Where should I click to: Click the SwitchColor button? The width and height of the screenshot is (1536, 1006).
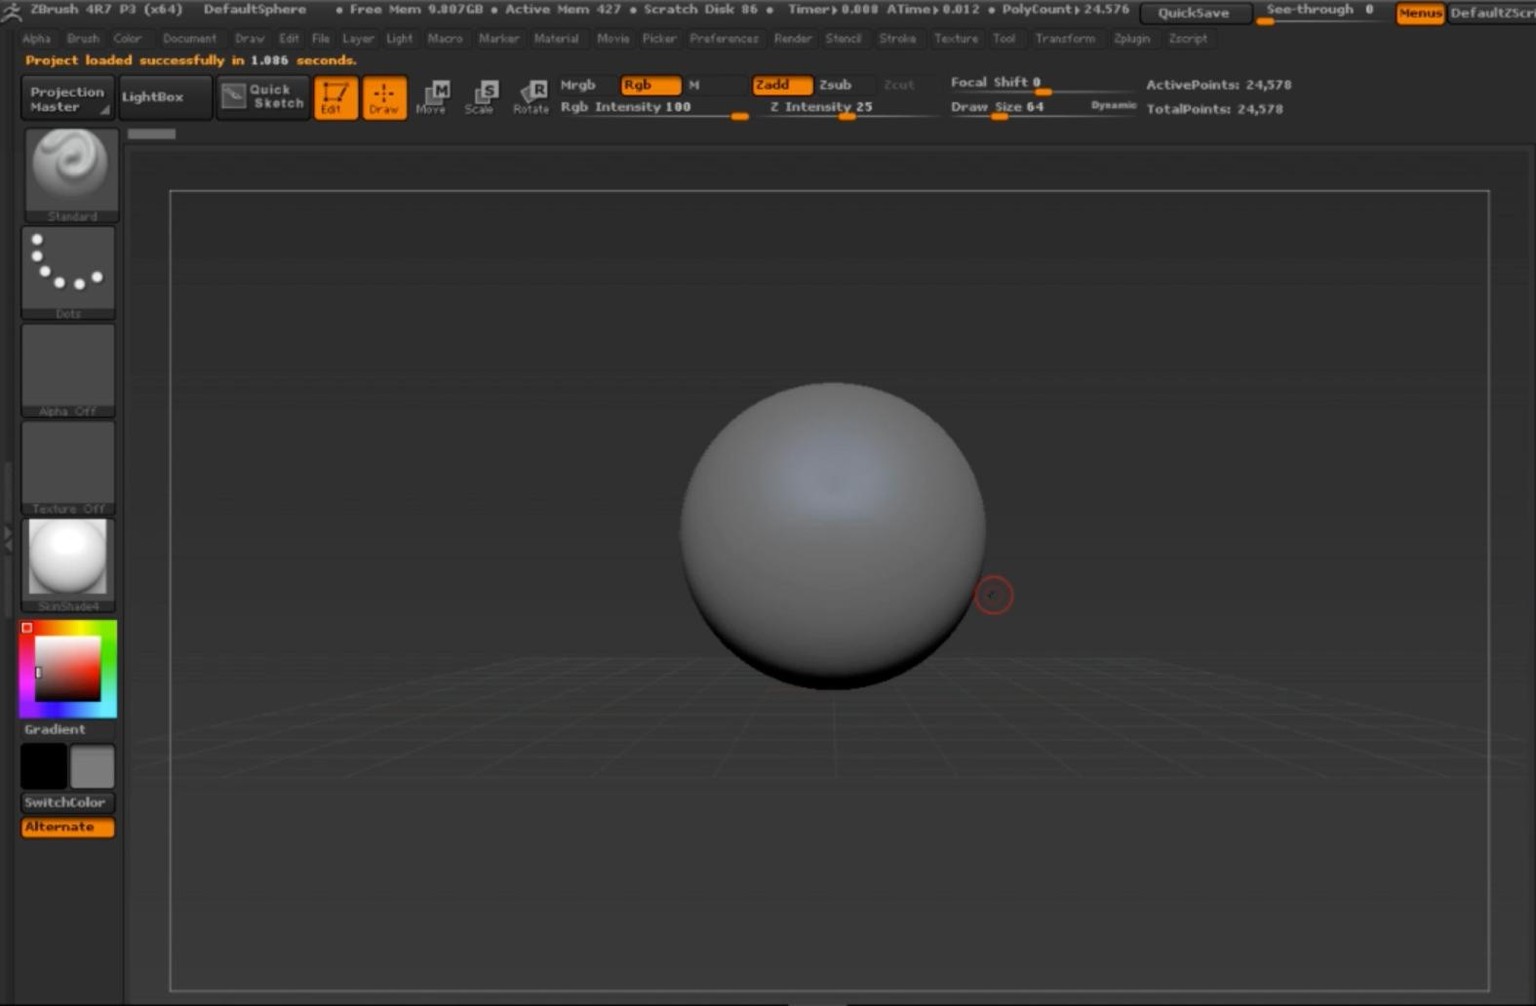coord(66,802)
